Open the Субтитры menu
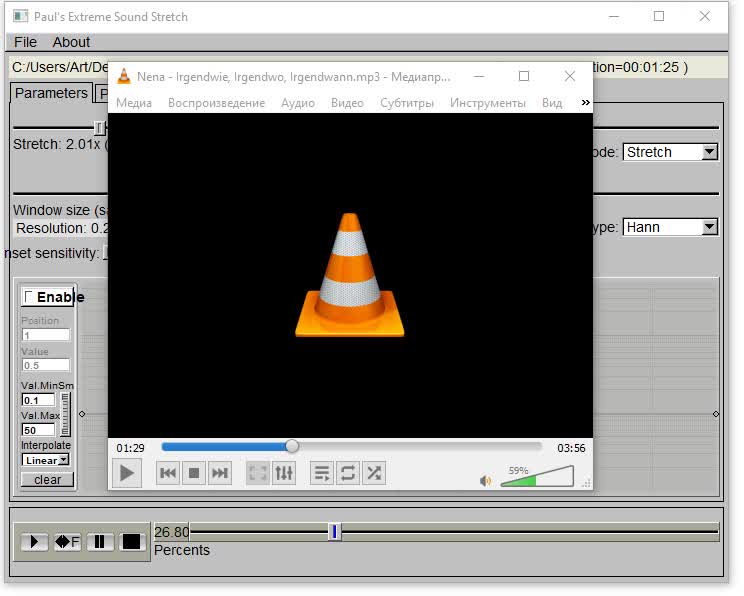 pyautogui.click(x=407, y=103)
